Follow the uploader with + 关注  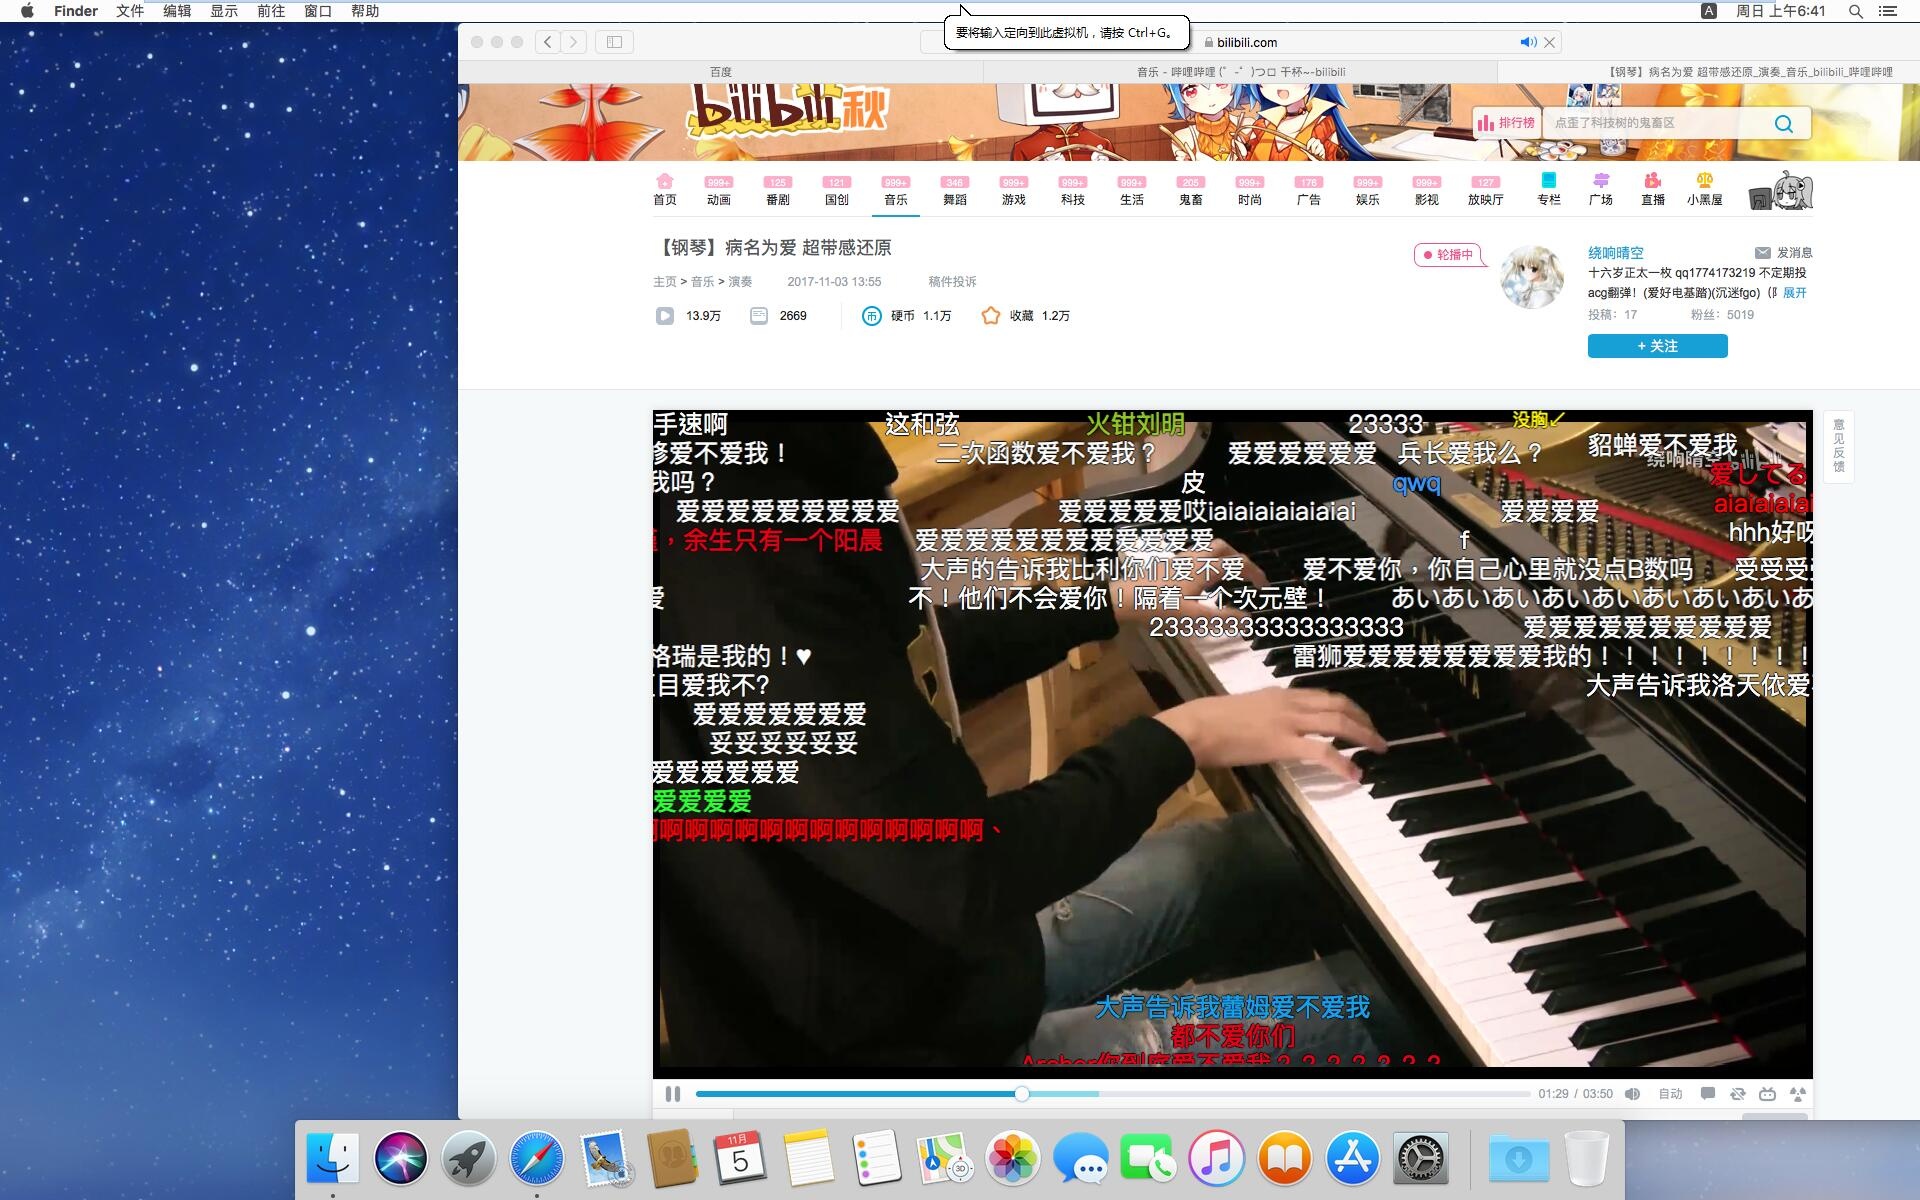[1657, 346]
